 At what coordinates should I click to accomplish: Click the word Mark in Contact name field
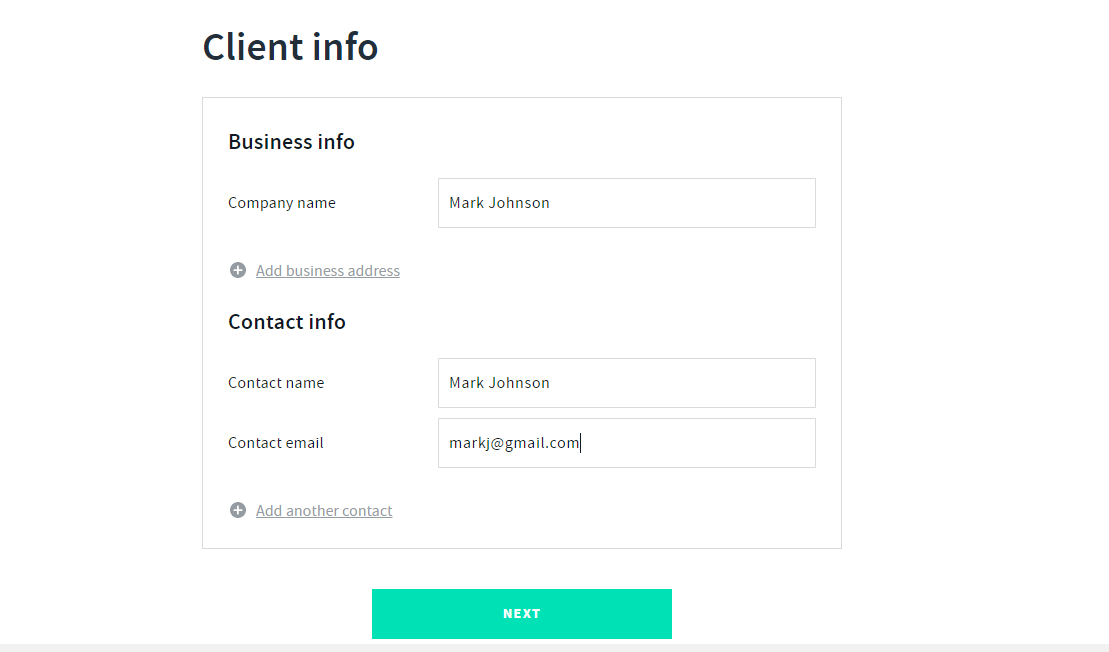coord(467,383)
